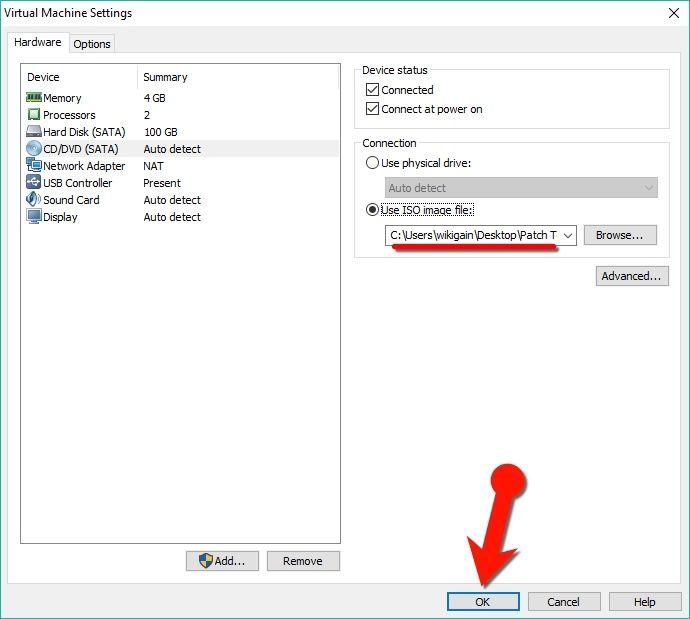The width and height of the screenshot is (690, 619).
Task: Toggle Connect at power on checkbox
Action: 372,108
